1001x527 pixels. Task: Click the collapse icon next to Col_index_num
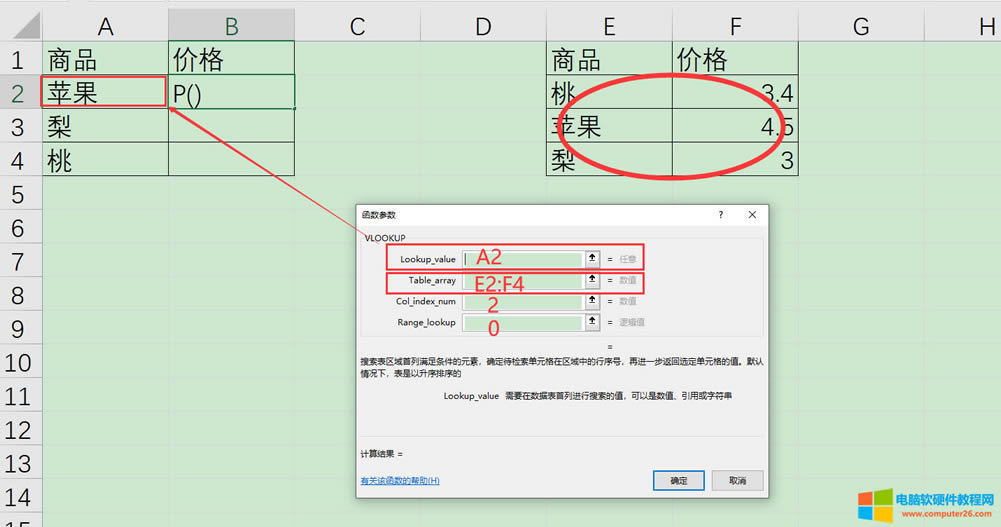click(592, 301)
